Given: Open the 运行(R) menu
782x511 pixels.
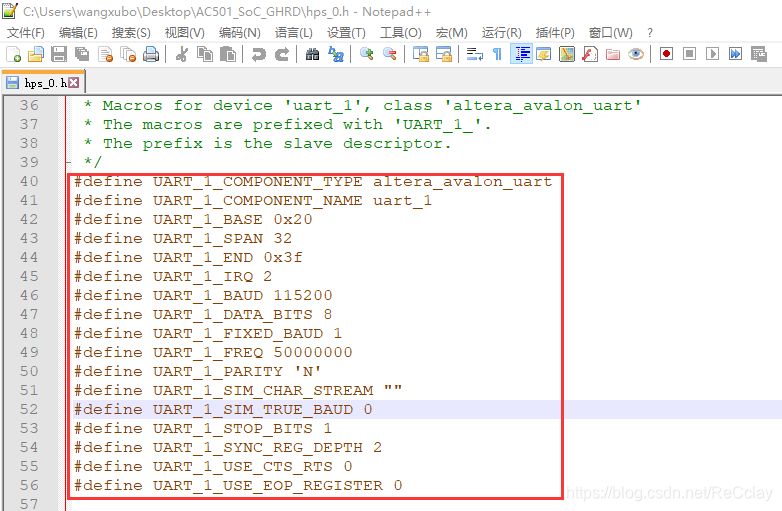Looking at the screenshot, I should click(501, 33).
